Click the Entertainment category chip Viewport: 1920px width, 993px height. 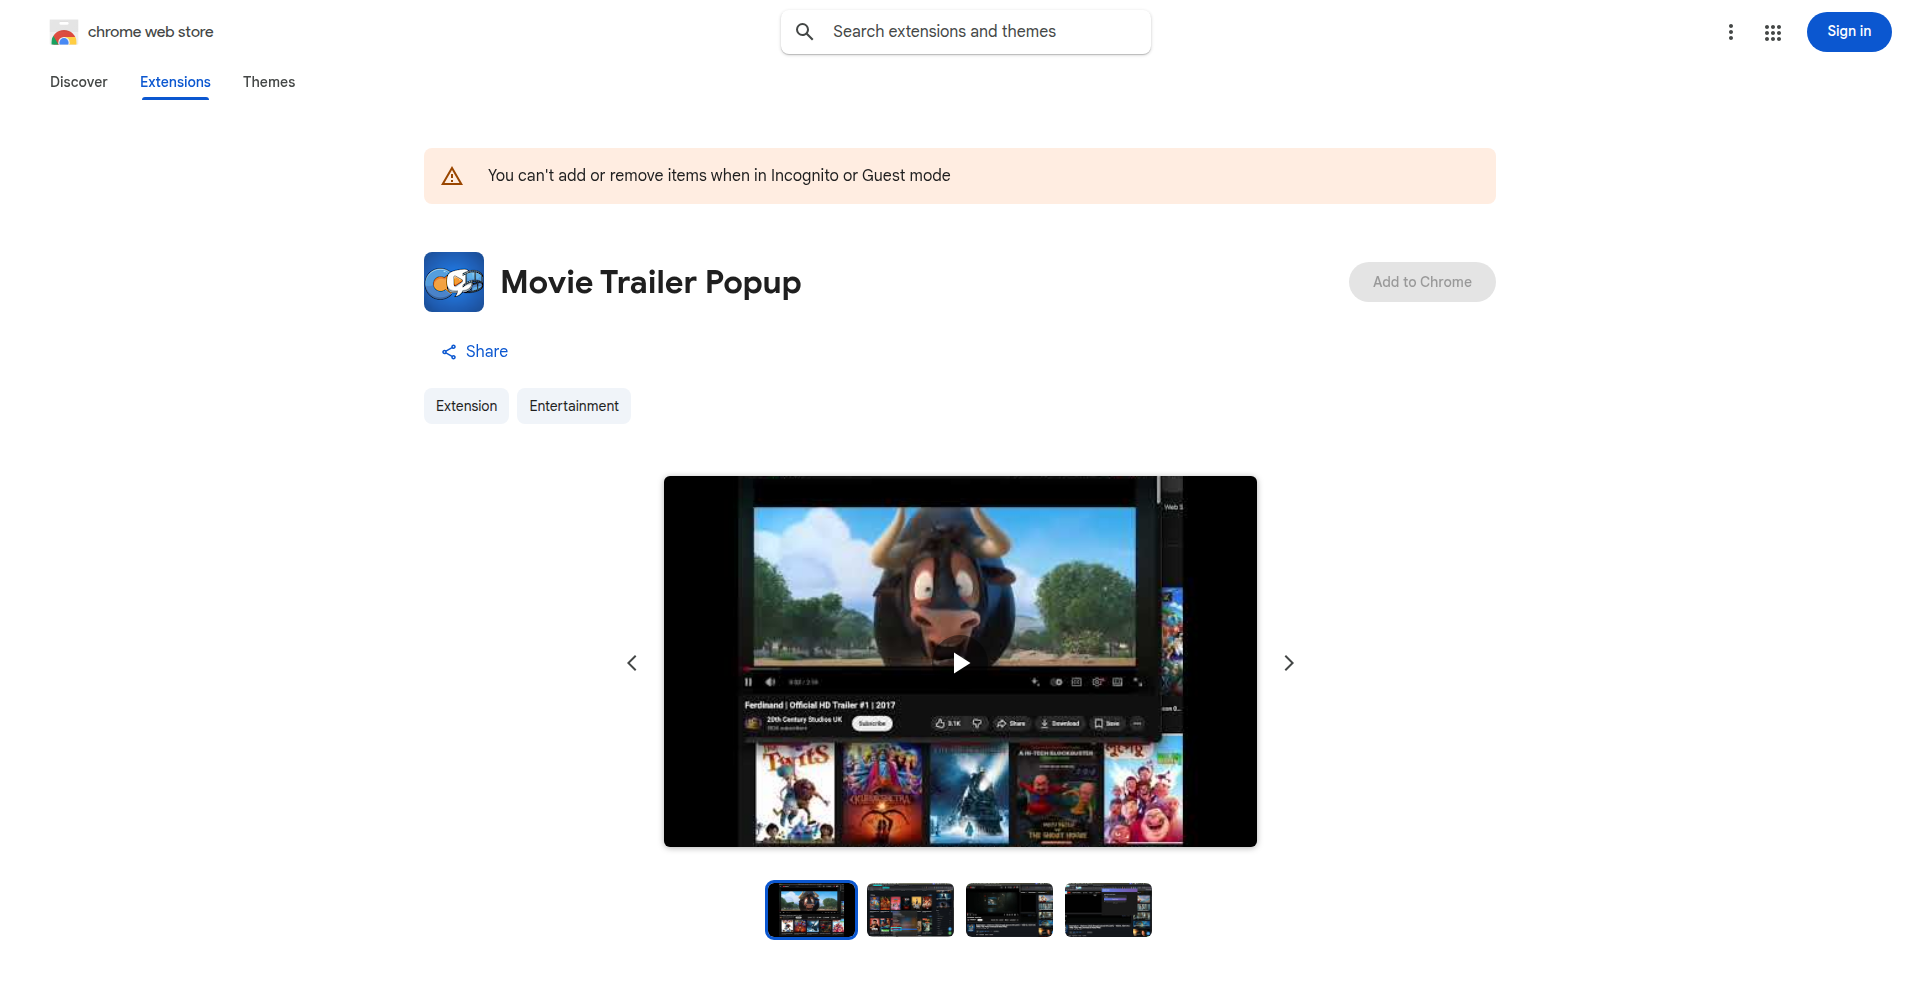[574, 406]
